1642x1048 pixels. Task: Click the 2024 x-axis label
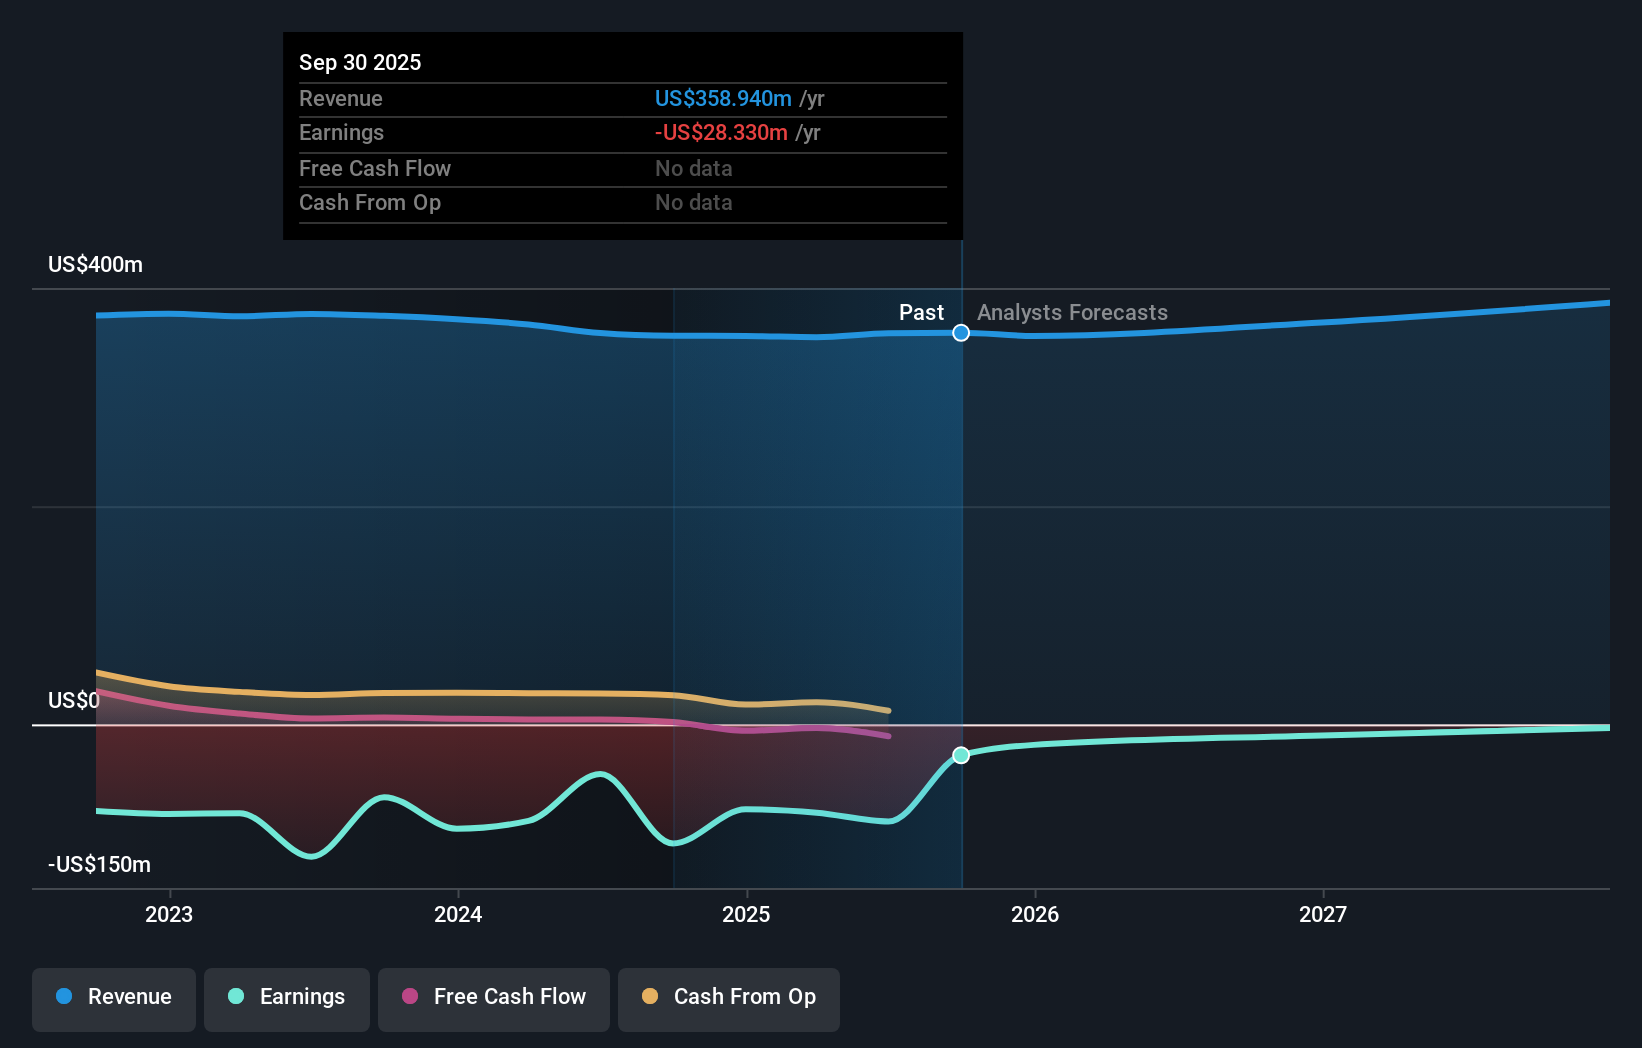[x=458, y=914]
